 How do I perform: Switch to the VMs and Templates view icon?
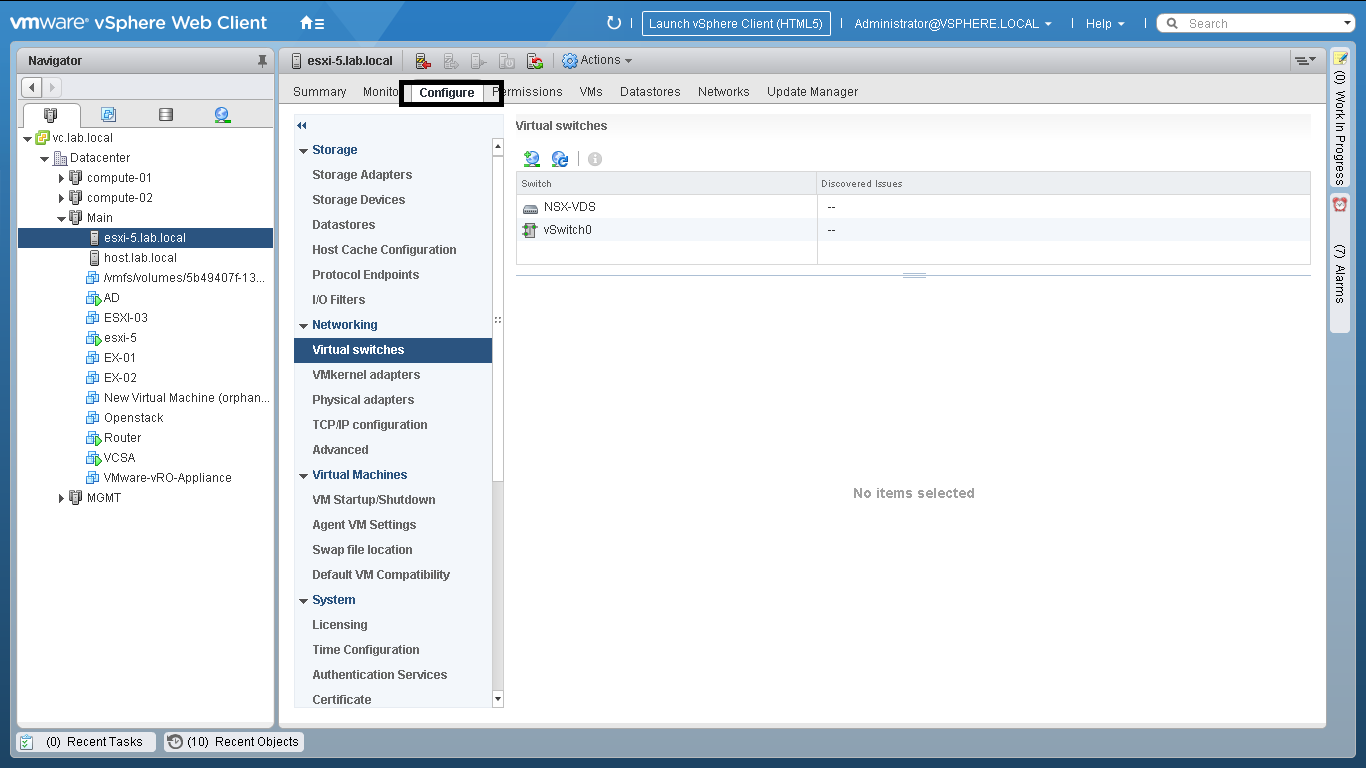pyautogui.click(x=109, y=115)
